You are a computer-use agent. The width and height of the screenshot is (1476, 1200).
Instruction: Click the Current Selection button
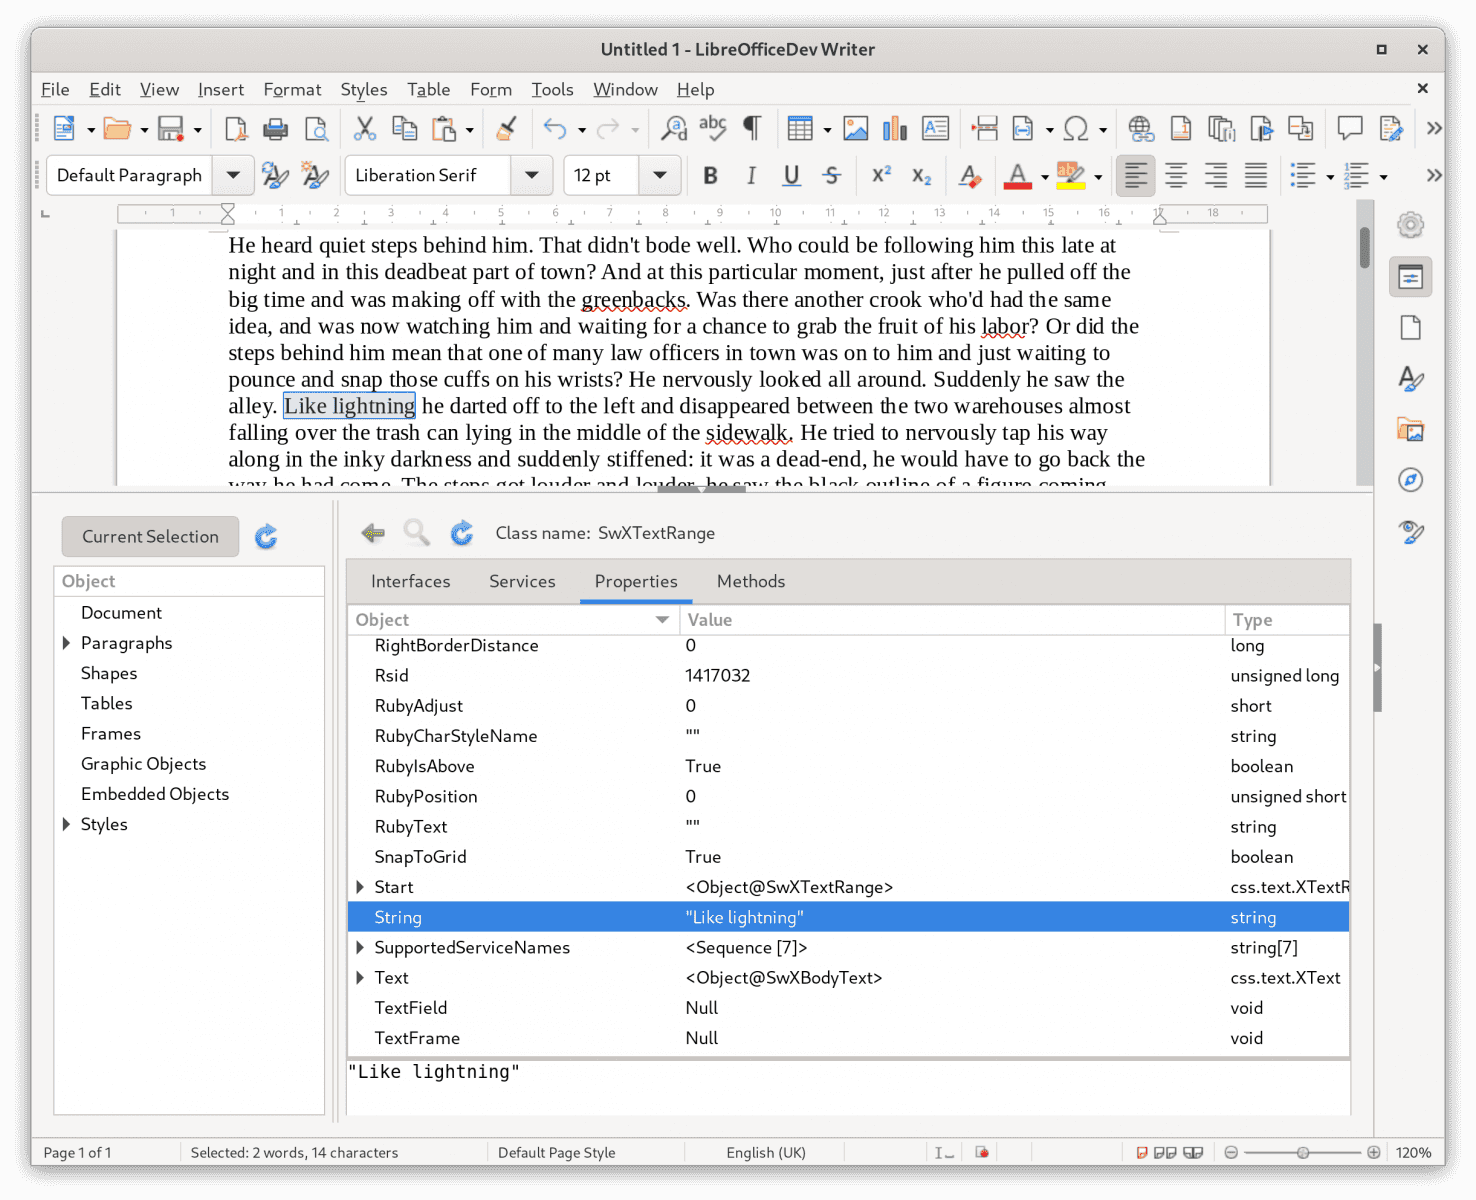149,536
